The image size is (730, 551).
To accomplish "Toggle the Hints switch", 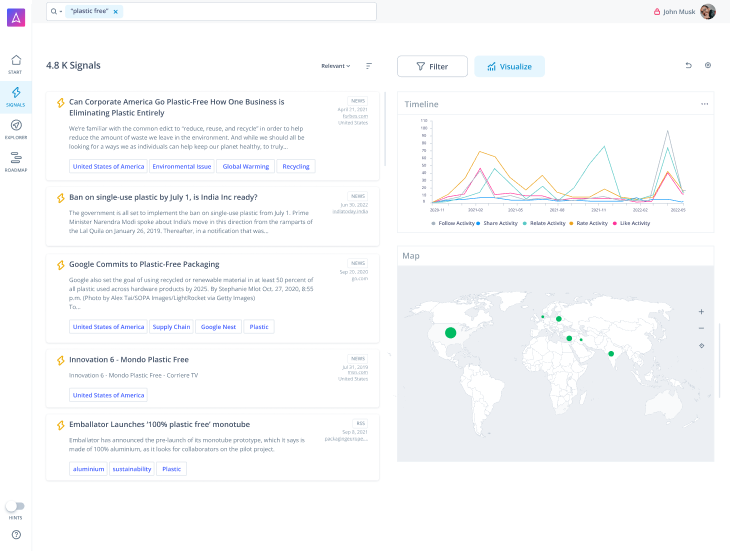I will [15, 507].
